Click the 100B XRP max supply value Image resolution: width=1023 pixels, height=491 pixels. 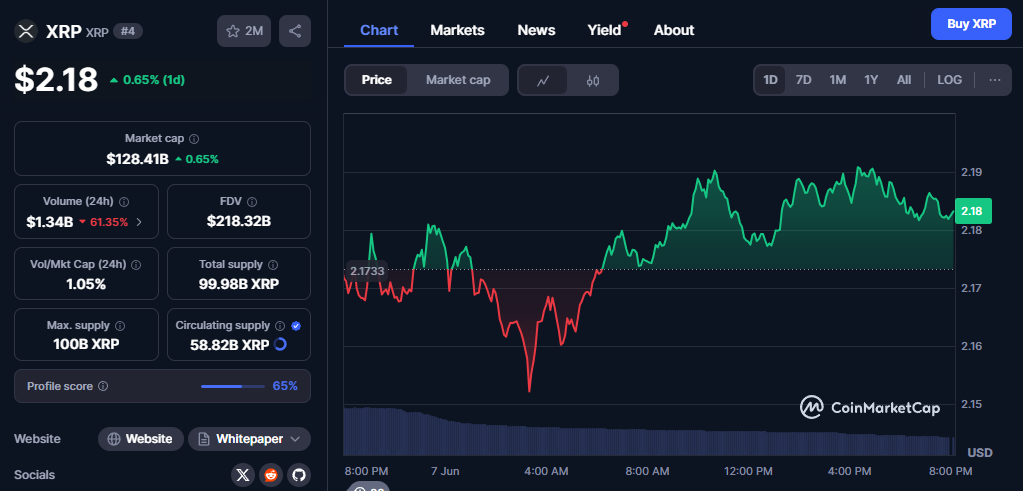86,344
